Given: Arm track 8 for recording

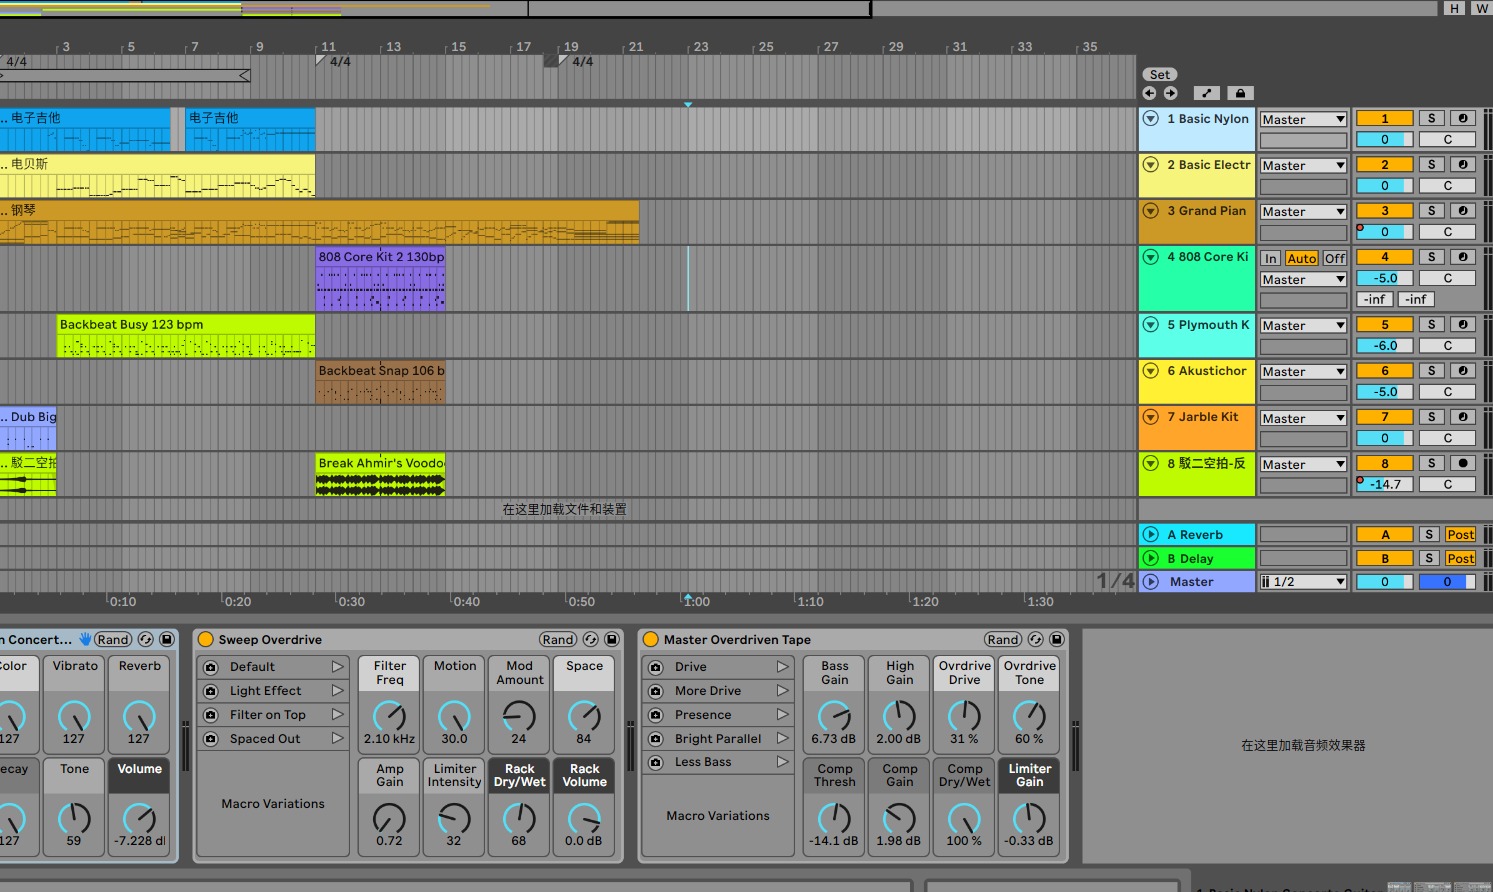Looking at the screenshot, I should [x=1462, y=463].
